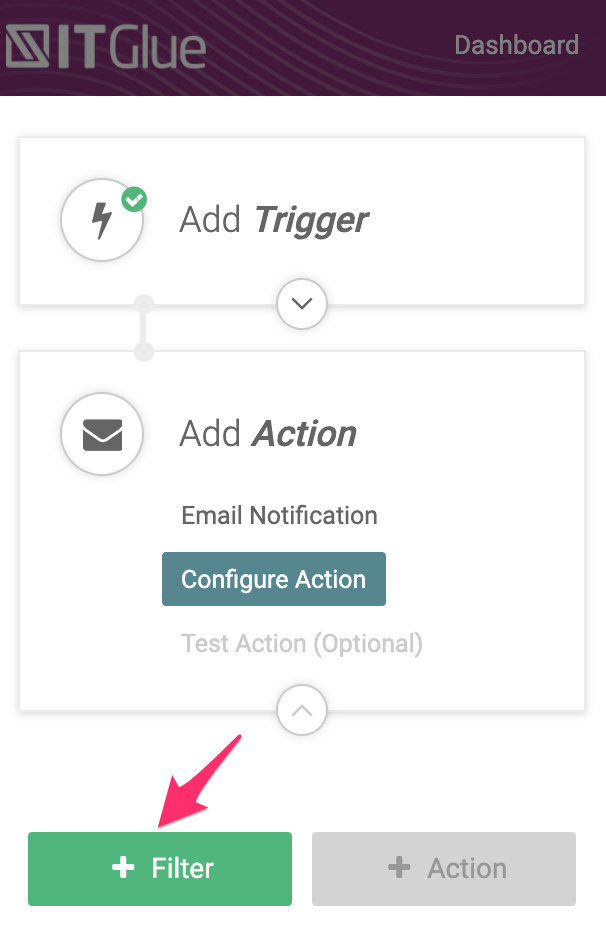Click the plus icon beside Filter
The width and height of the screenshot is (606, 936).
click(123, 868)
